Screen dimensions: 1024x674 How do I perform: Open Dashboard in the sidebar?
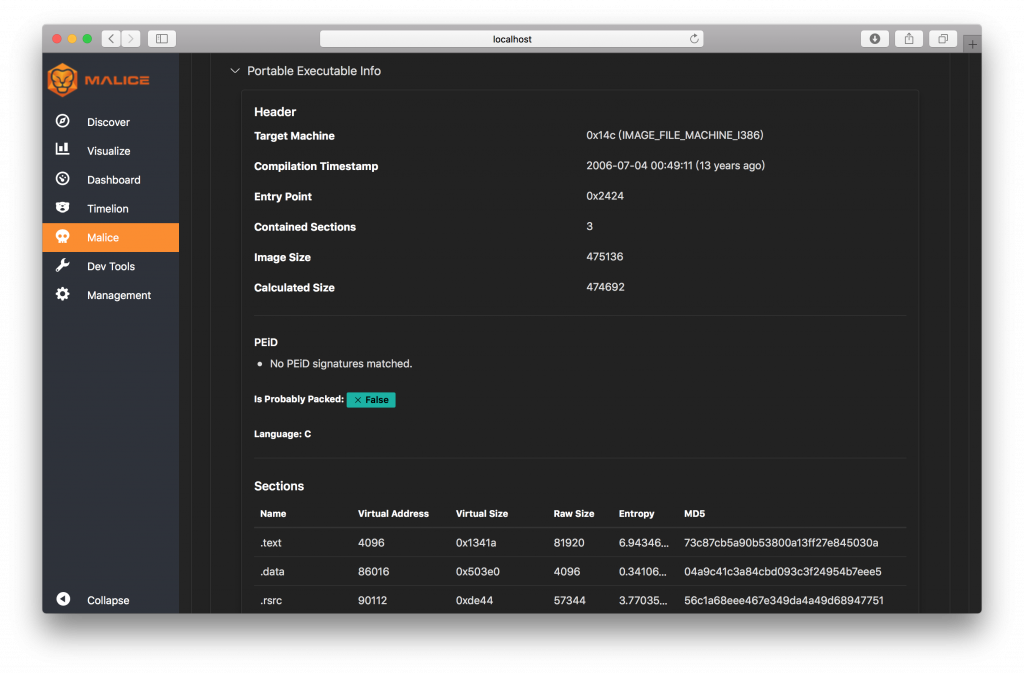[114, 180]
